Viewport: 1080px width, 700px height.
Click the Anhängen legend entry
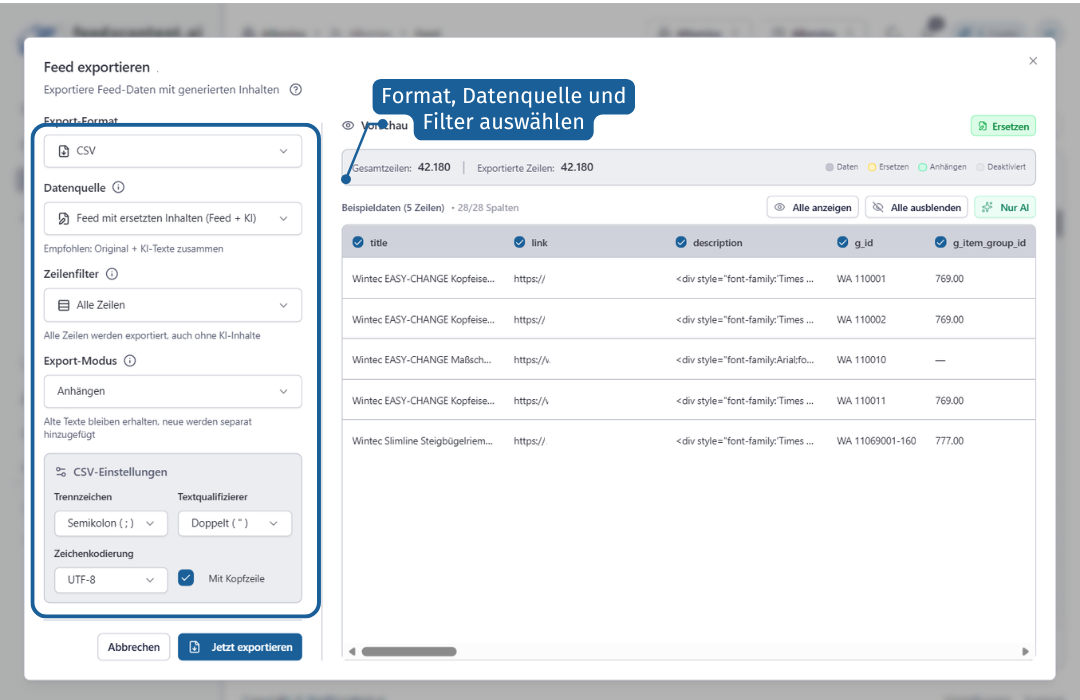942,167
